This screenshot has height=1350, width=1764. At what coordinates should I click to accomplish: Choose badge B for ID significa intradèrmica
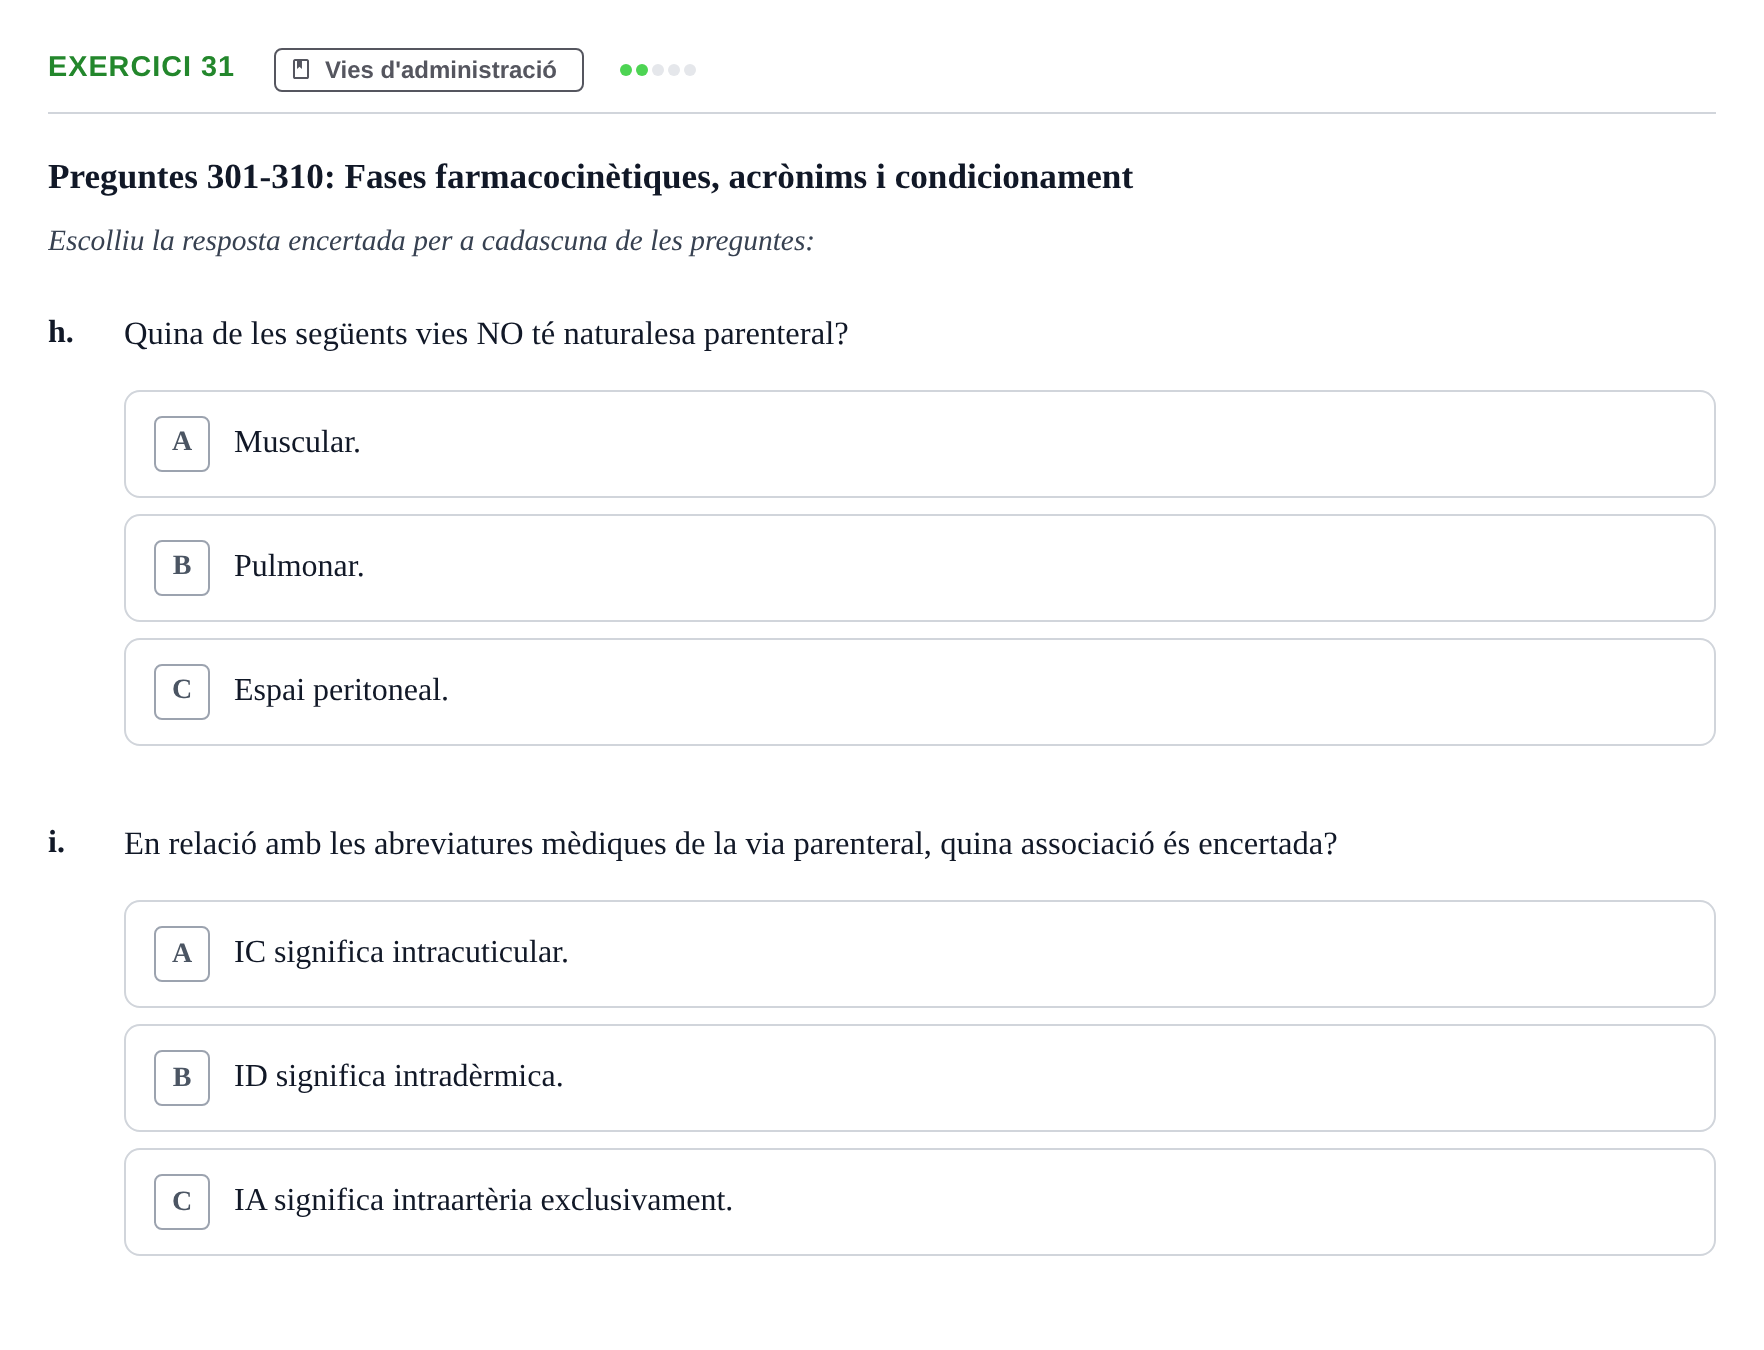(182, 1078)
